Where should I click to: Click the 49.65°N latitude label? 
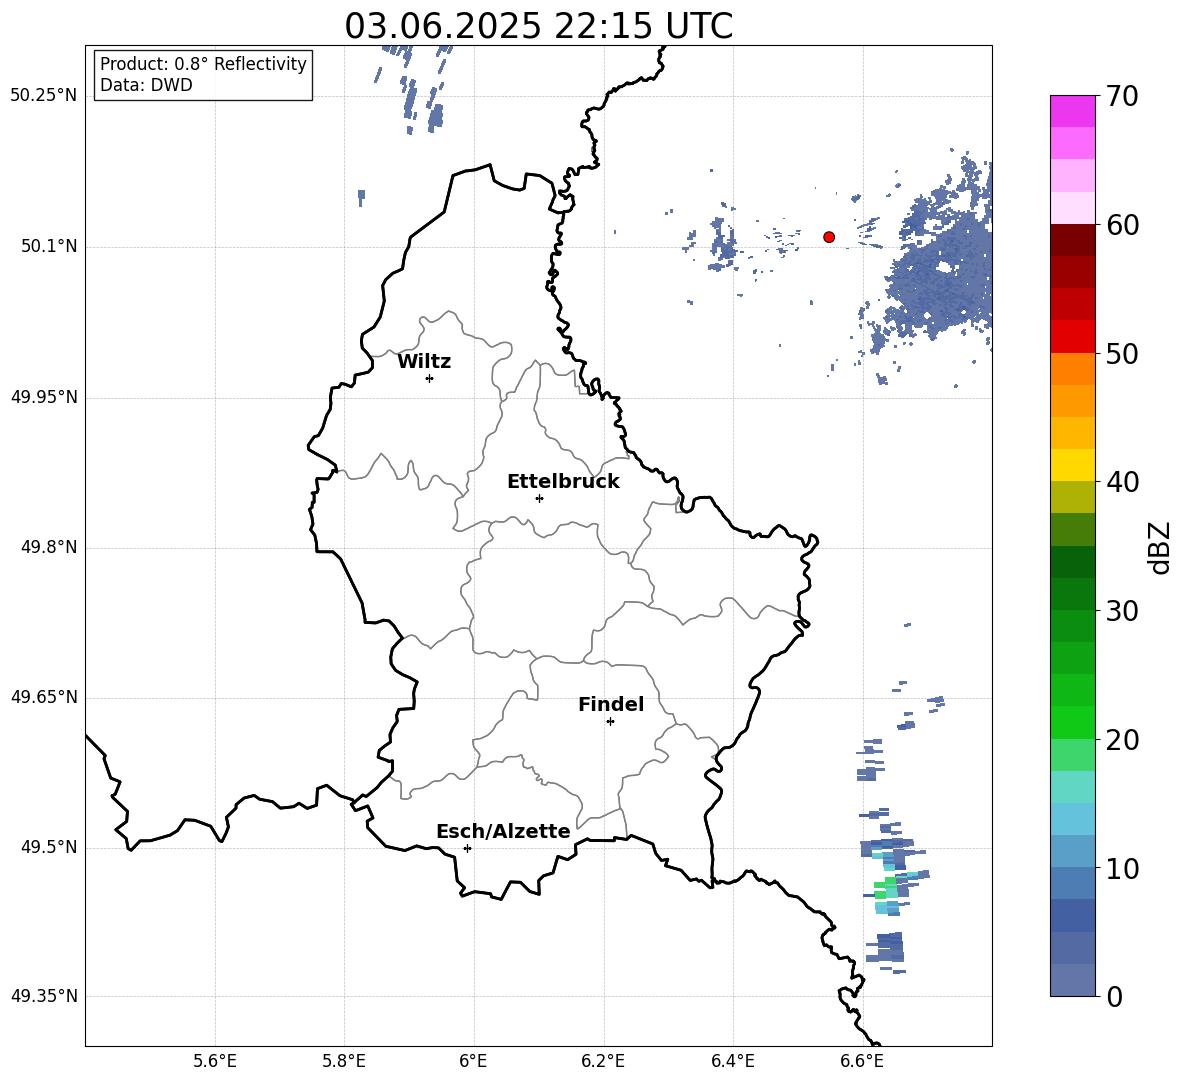44,697
